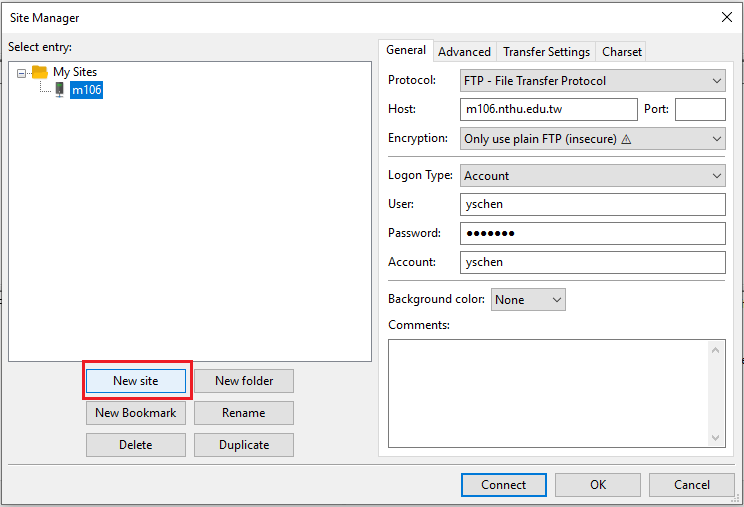Open the Logon Type dropdown
Screen dimensions: 744x507
(593, 176)
